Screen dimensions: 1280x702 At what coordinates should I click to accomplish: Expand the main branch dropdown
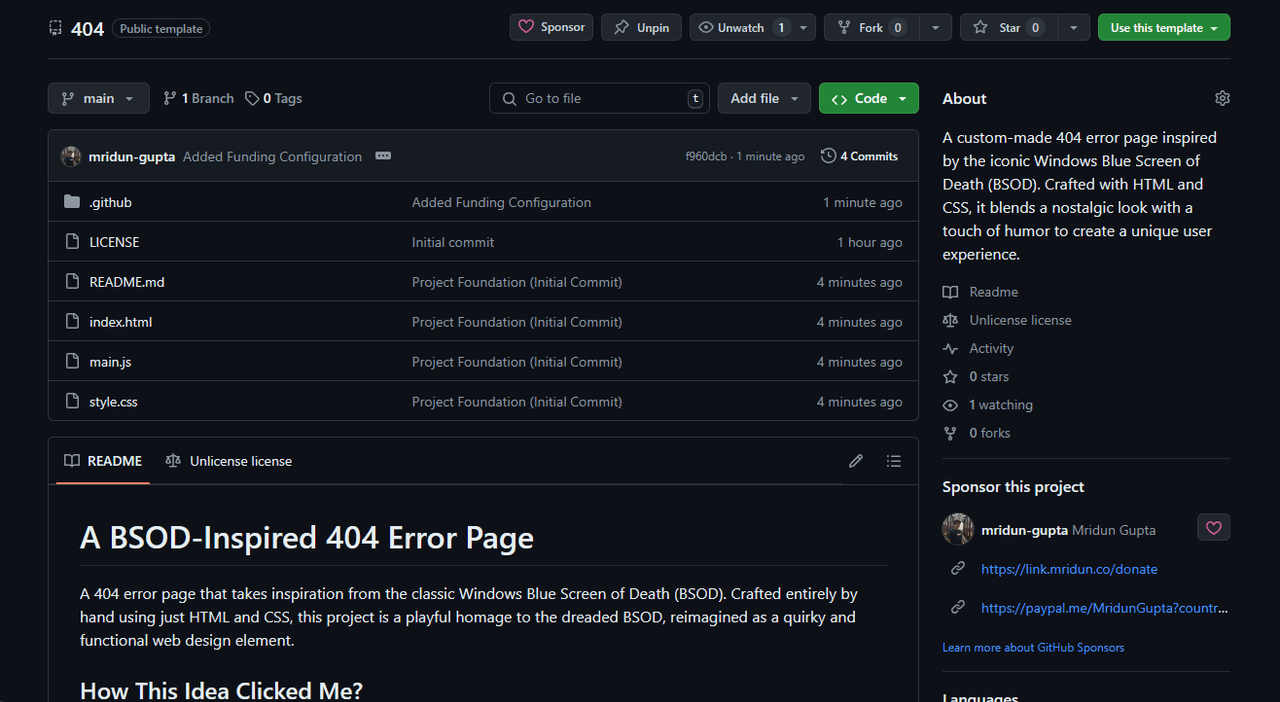click(x=98, y=98)
